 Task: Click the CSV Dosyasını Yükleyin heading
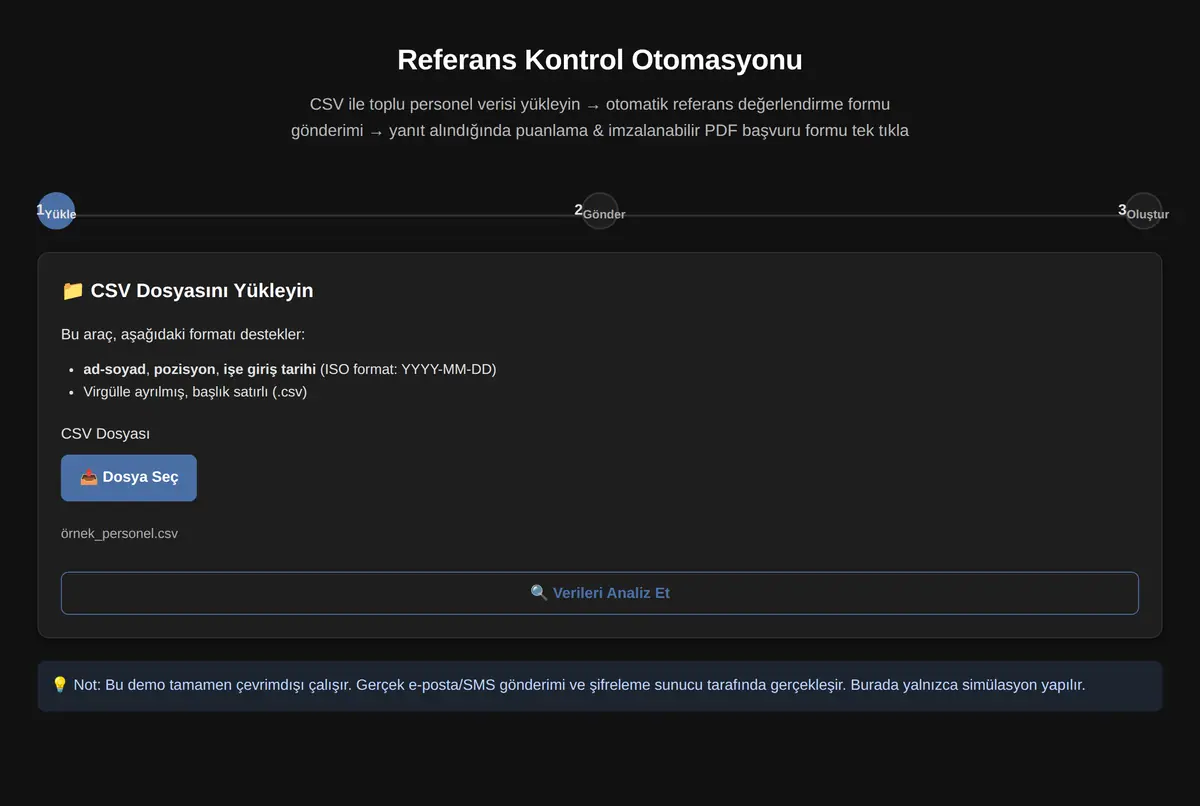pos(187,291)
